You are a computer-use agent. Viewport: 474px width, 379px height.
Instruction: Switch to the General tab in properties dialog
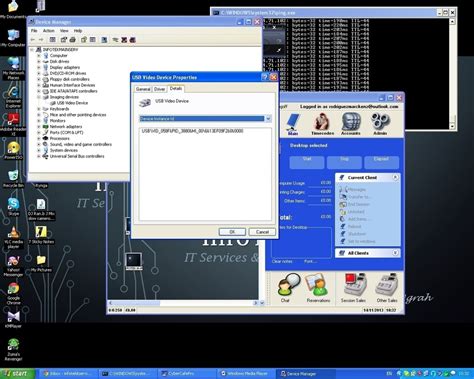tap(143, 89)
